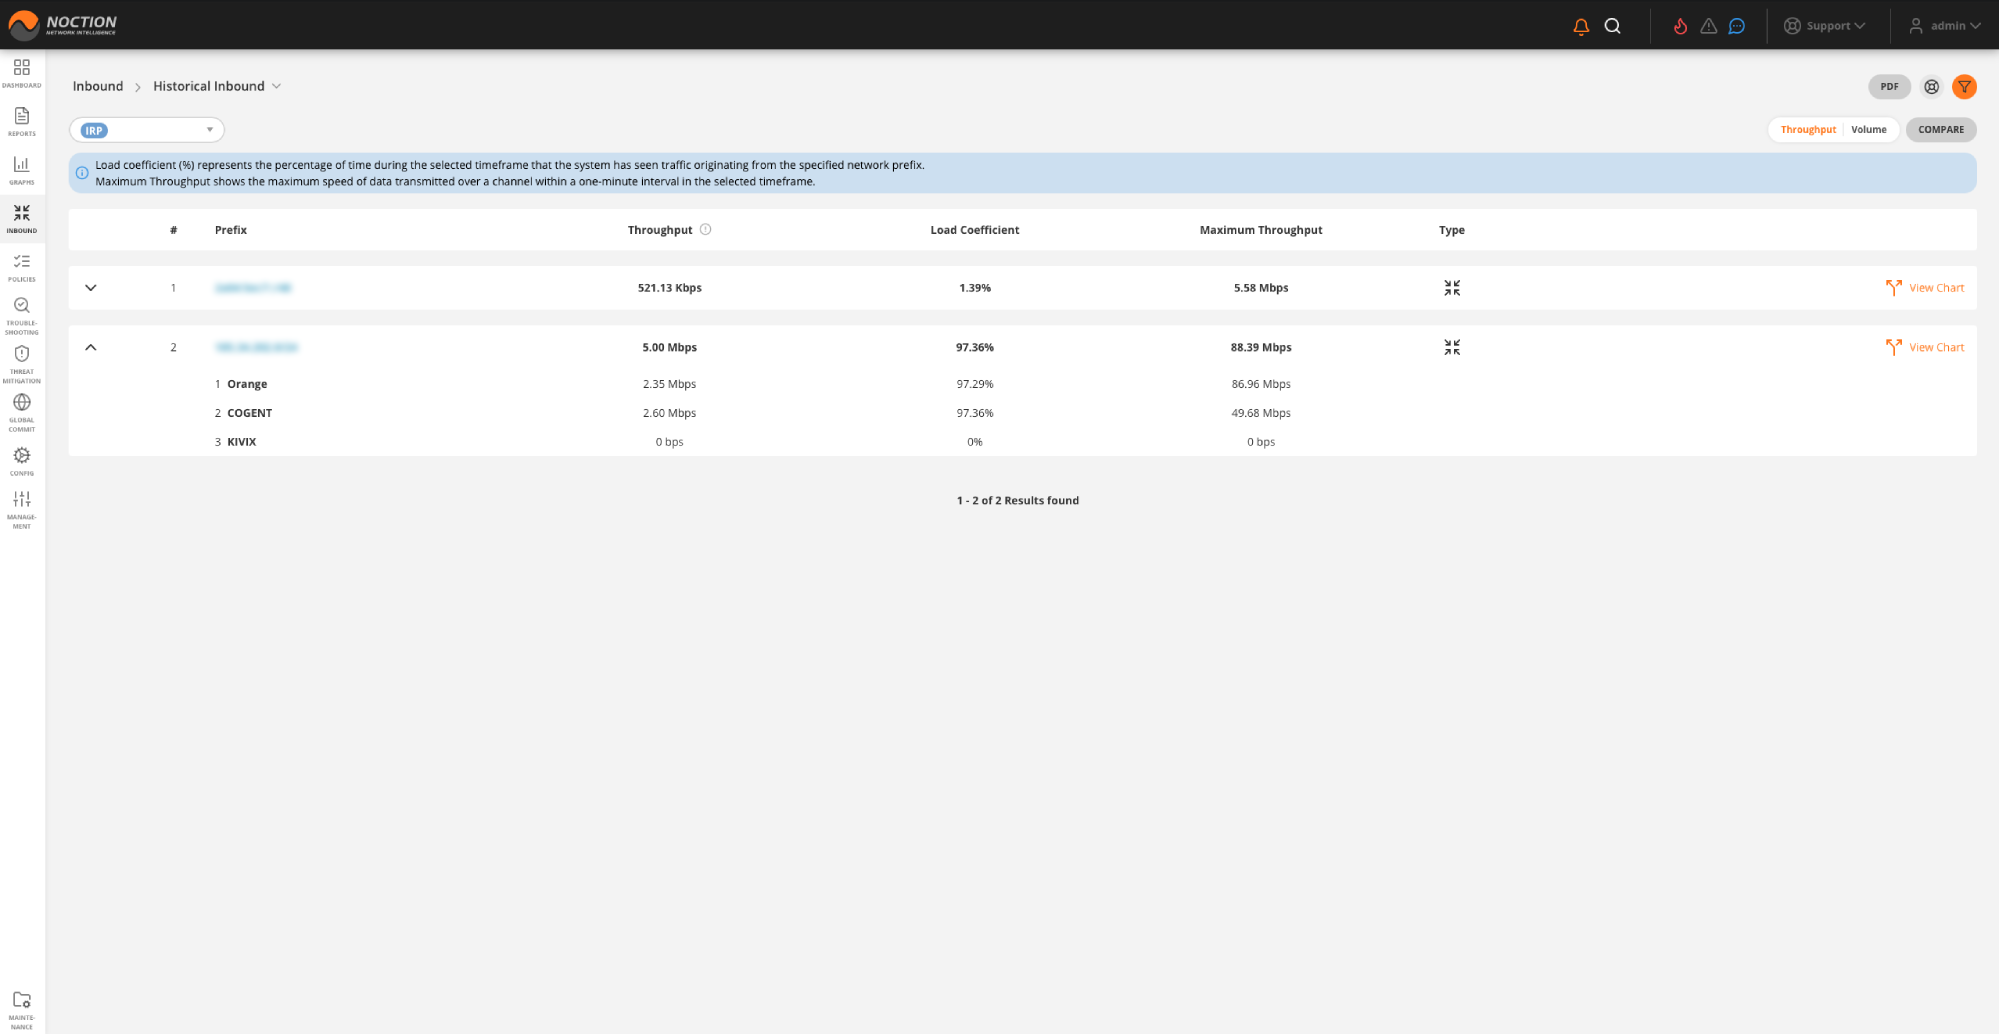Screen dimensions: 1999x1034
Task: Open the orange filter panel
Action: (x=1963, y=87)
